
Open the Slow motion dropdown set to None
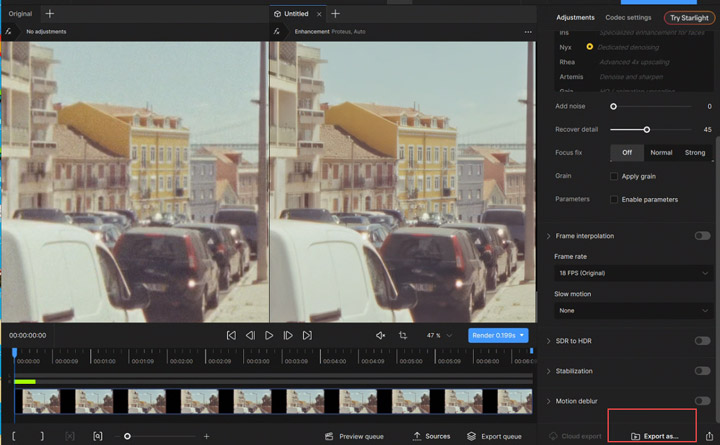coord(633,311)
